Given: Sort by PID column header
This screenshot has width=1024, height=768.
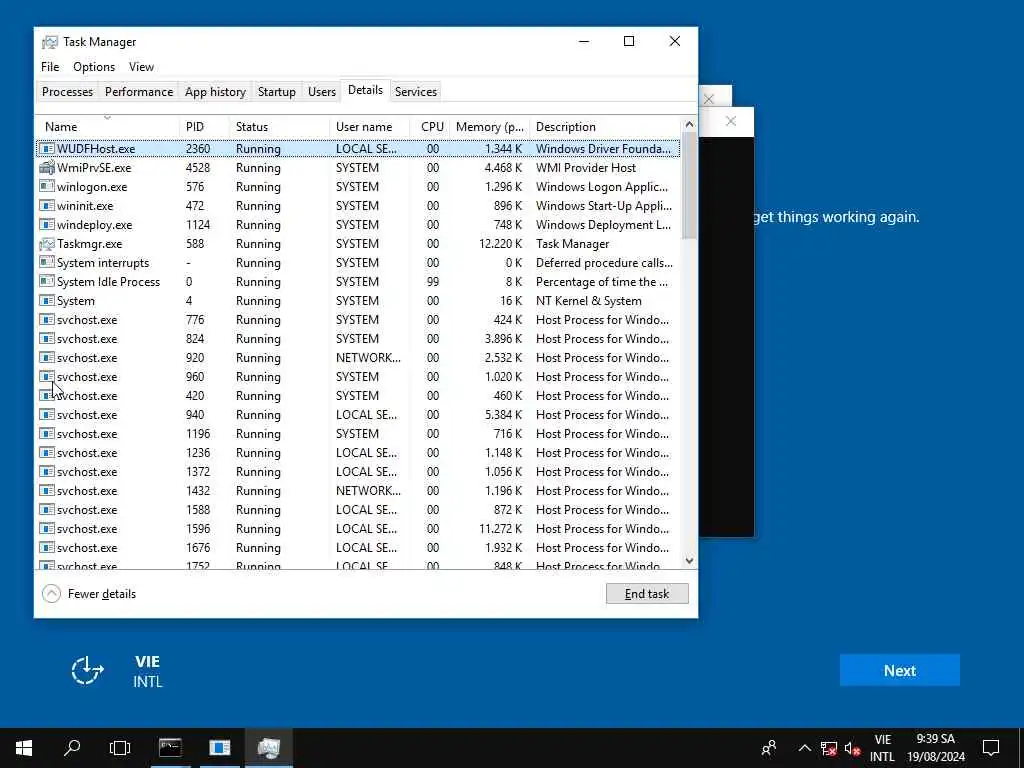Looking at the screenshot, I should click(204, 127).
